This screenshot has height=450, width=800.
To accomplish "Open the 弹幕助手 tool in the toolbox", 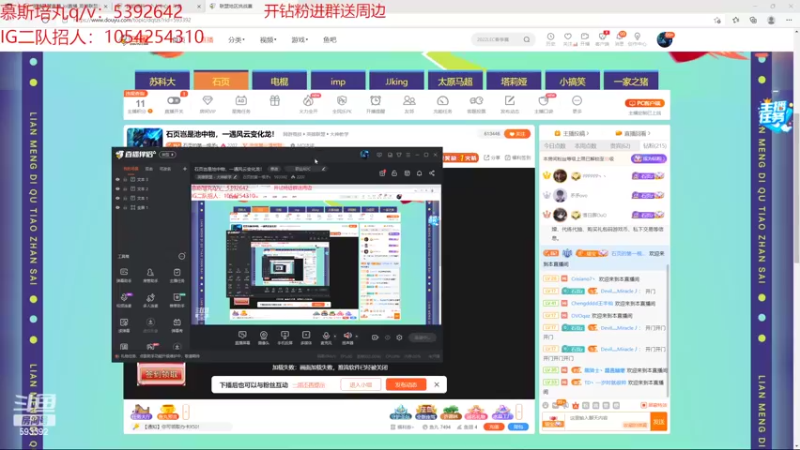I will [x=124, y=275].
